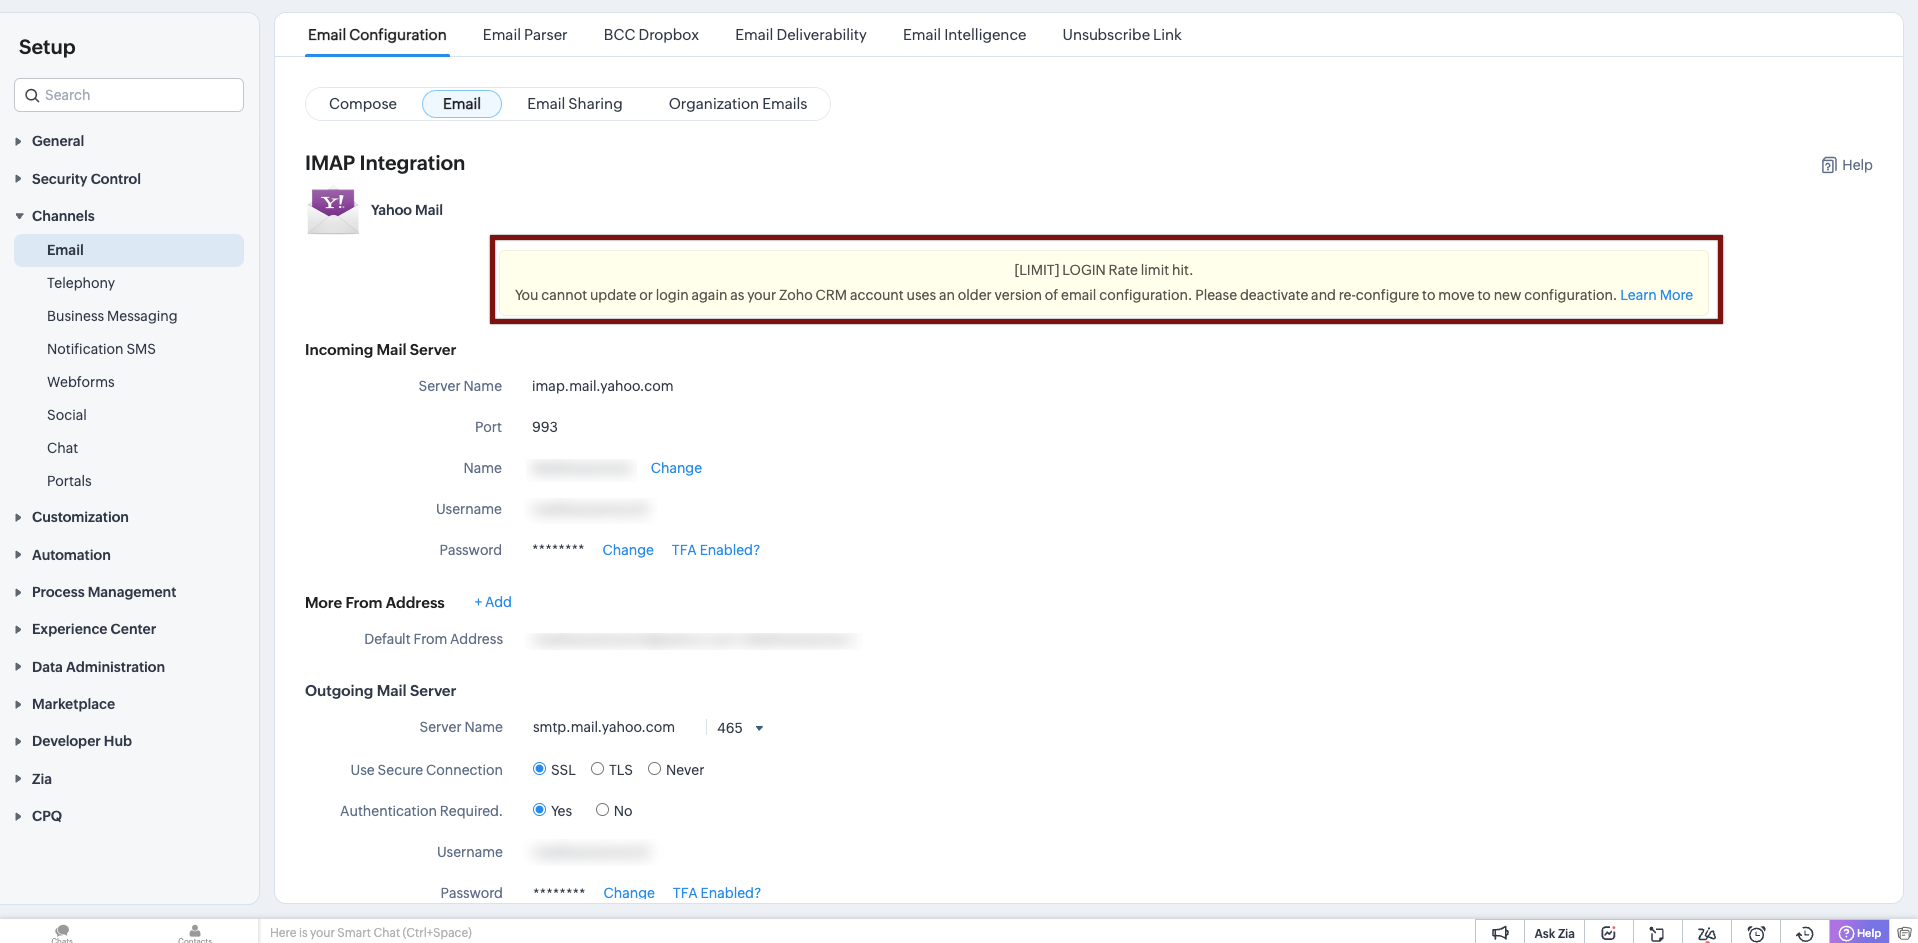The height and width of the screenshot is (943, 1918).
Task: Open the Organization Emails sub-tab
Action: point(738,104)
